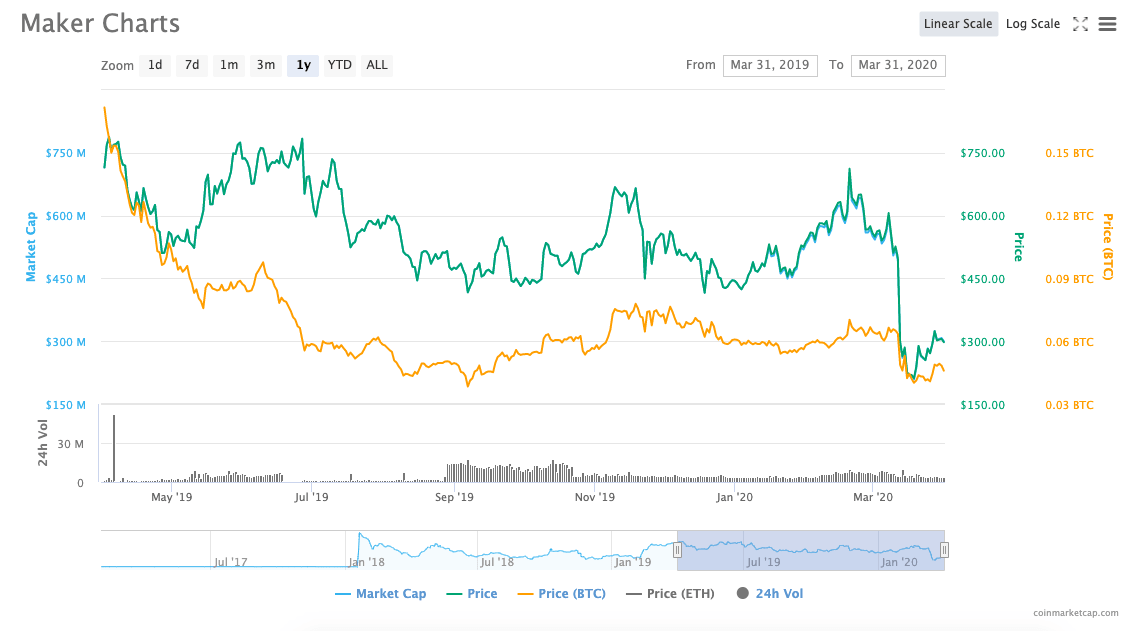1140x631 pixels.
Task: Click the fullscreen expand icon
Action: [1081, 24]
